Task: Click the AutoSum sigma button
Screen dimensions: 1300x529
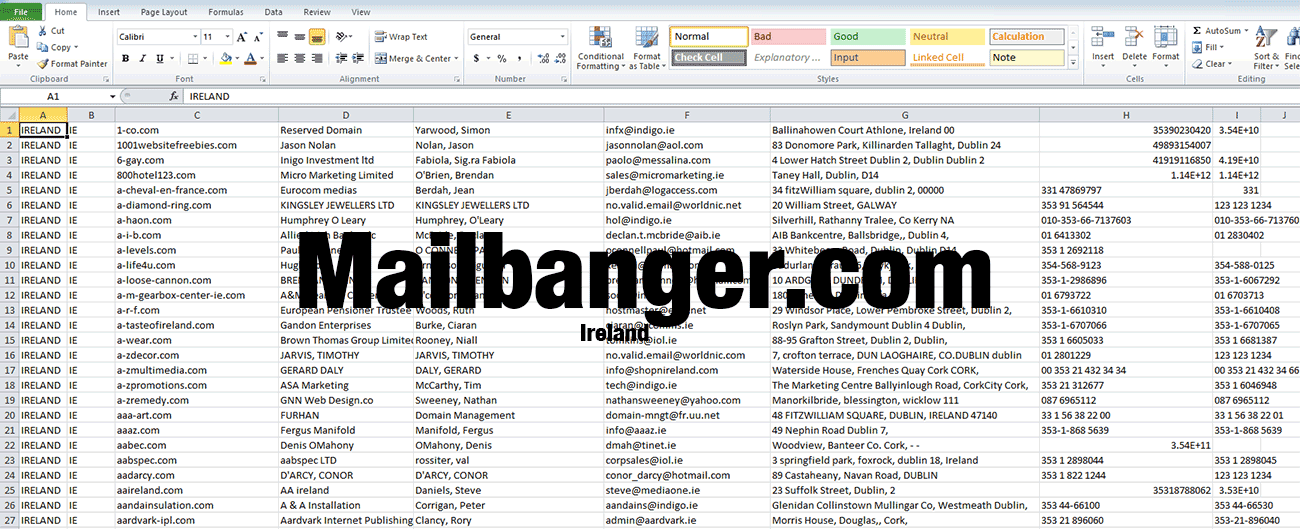Action: pyautogui.click(x=1197, y=31)
